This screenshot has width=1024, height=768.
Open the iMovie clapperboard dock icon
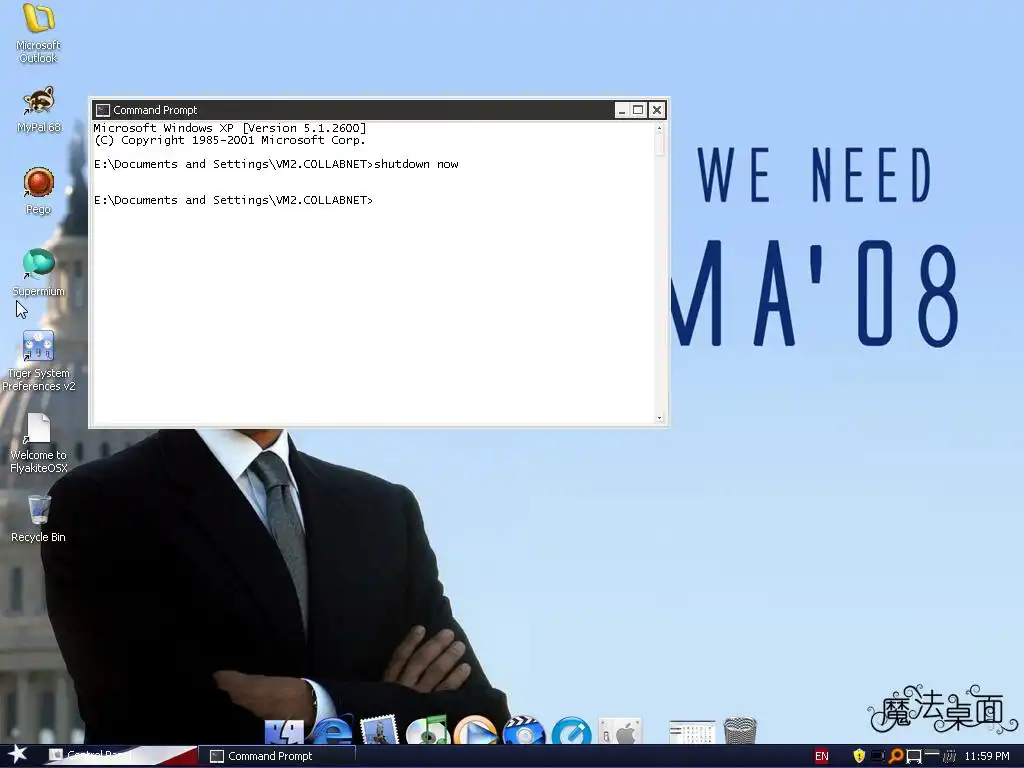[x=524, y=730]
